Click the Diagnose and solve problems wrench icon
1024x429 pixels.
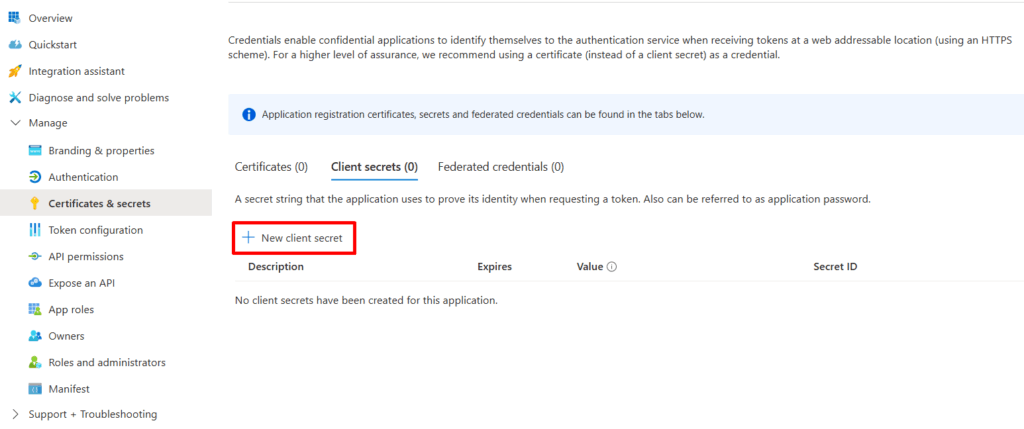15,98
